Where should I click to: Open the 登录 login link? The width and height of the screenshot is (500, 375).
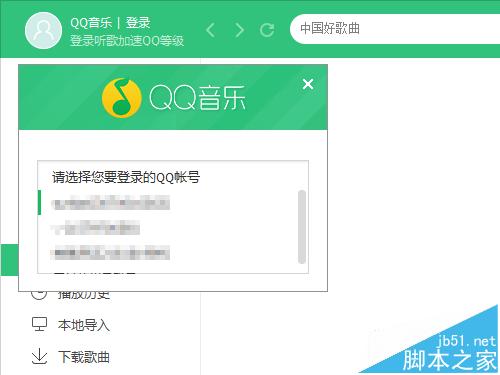(138, 23)
